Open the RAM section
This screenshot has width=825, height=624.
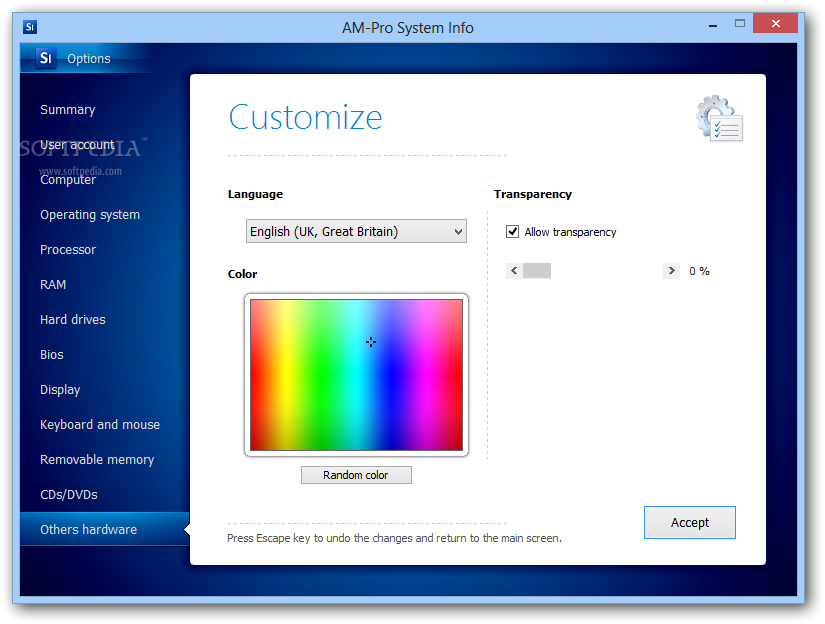(x=53, y=285)
